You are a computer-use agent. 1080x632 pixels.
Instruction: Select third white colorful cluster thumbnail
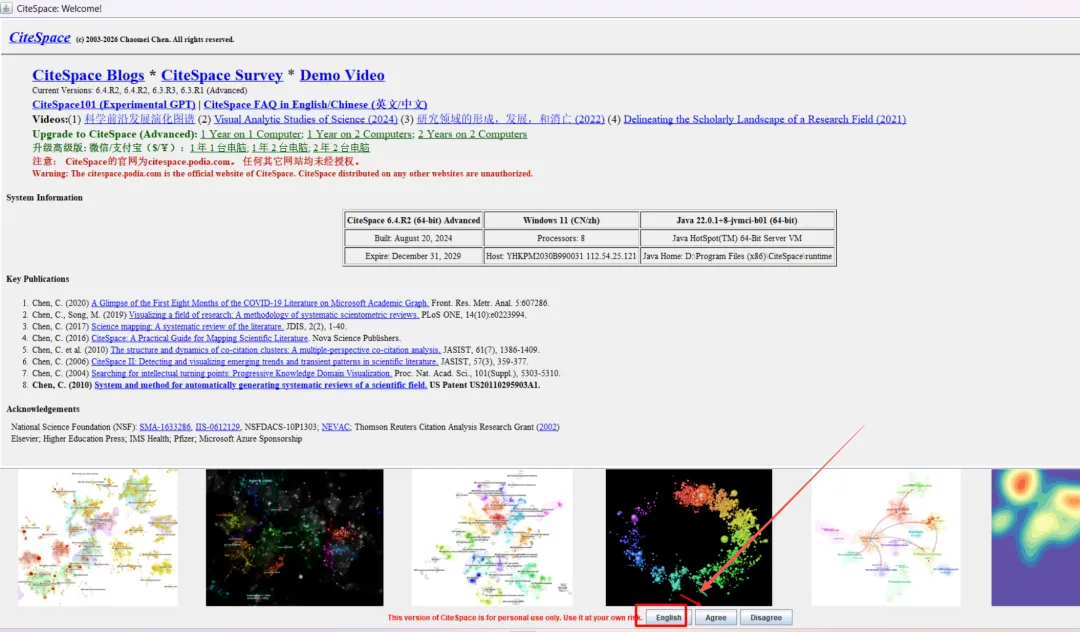point(492,538)
